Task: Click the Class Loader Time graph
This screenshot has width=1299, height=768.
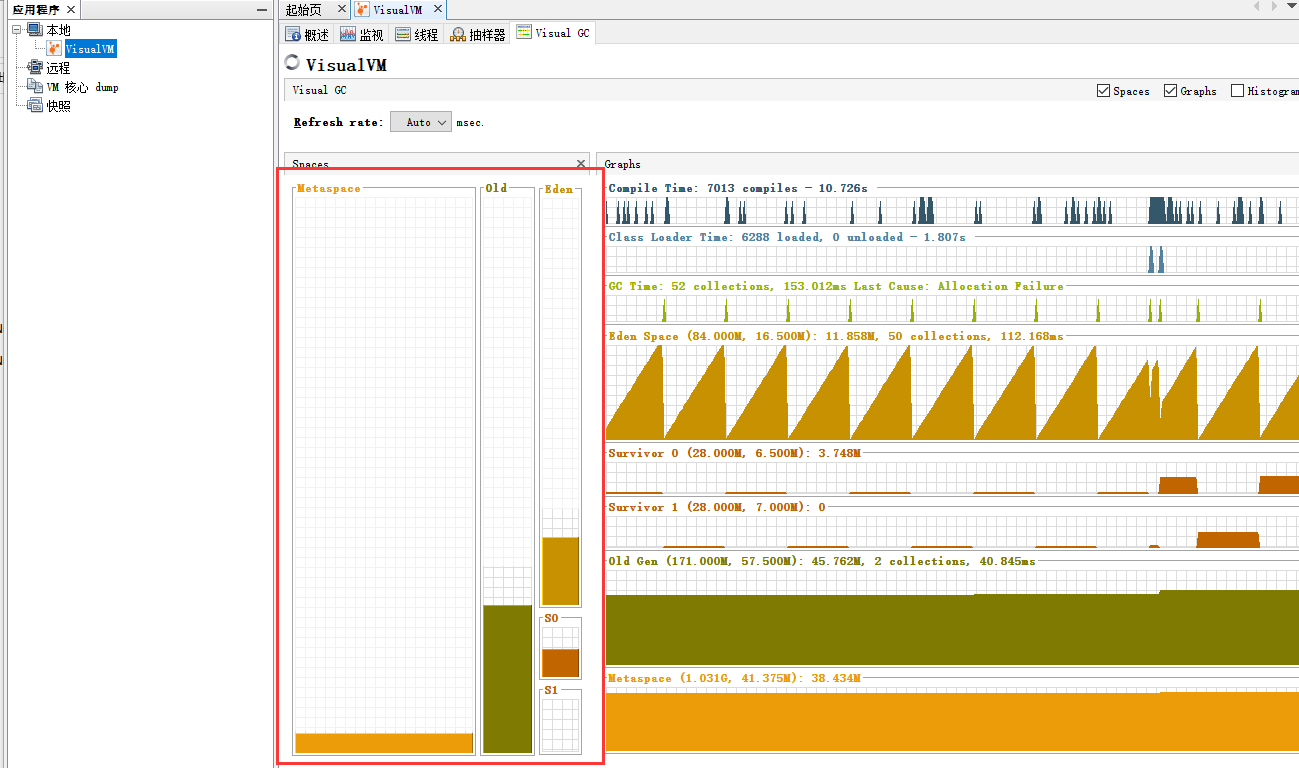Action: click(x=952, y=259)
